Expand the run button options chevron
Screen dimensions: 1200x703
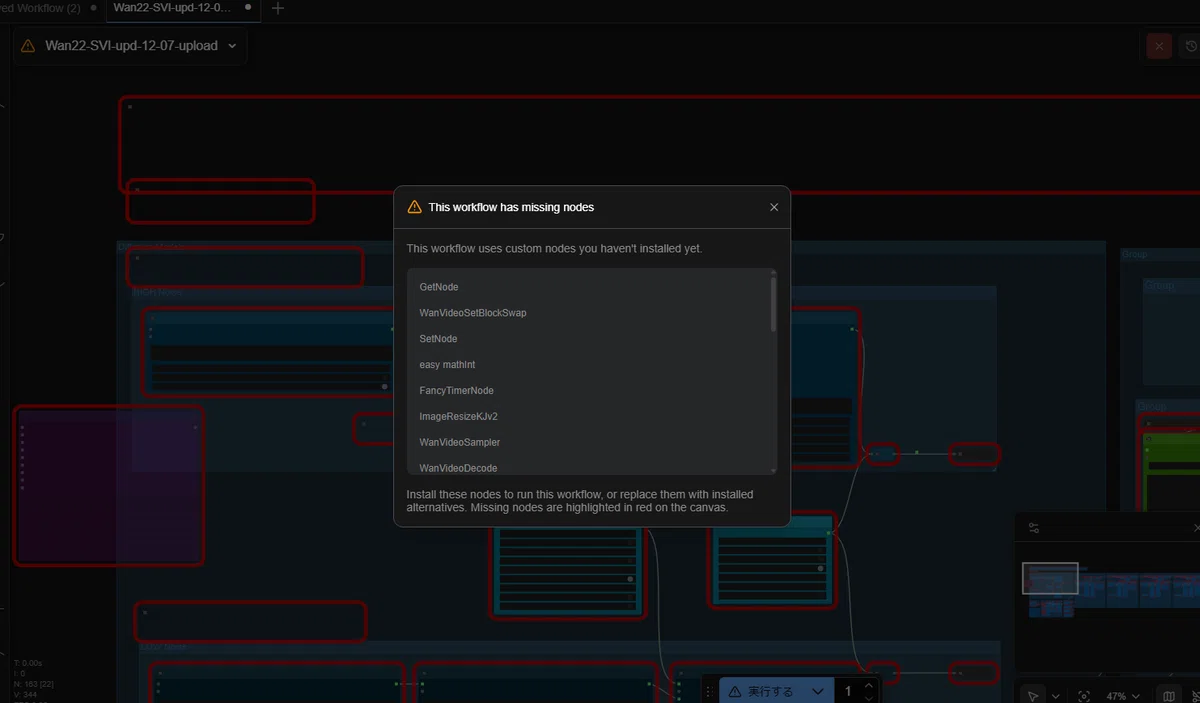[x=817, y=691]
